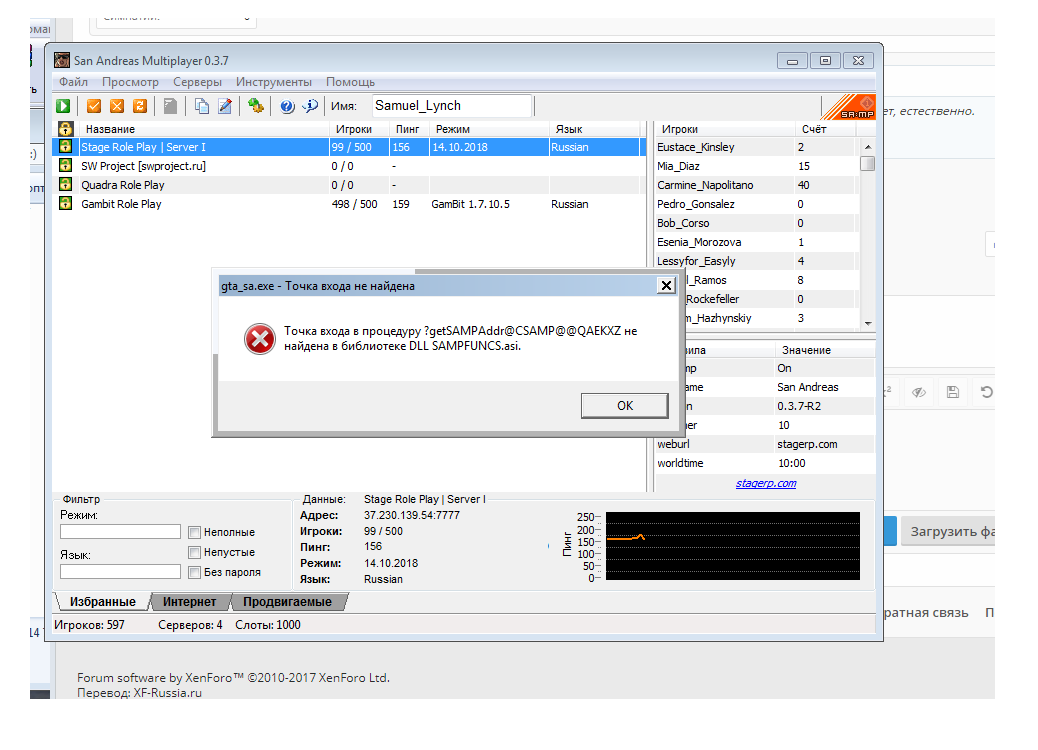Click OK in the error dialog
This screenshot has width=1038, height=750.
625,406
